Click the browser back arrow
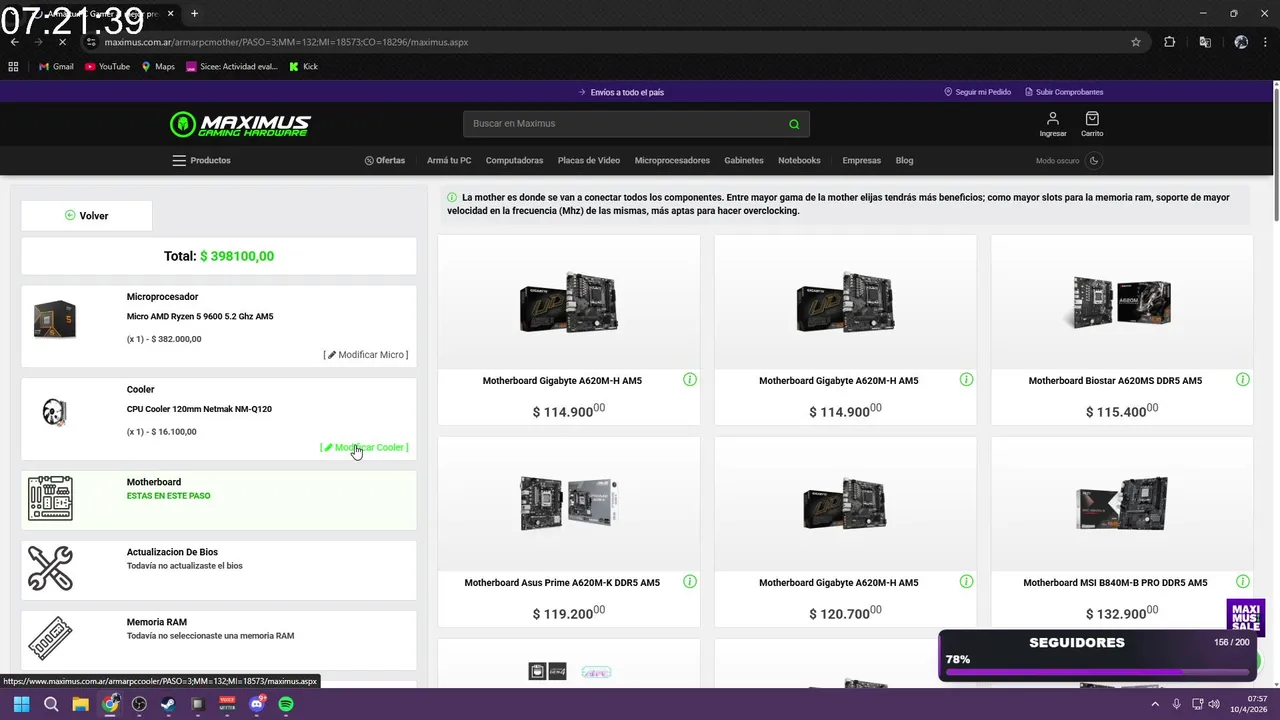The image size is (1280, 720). coord(14,42)
